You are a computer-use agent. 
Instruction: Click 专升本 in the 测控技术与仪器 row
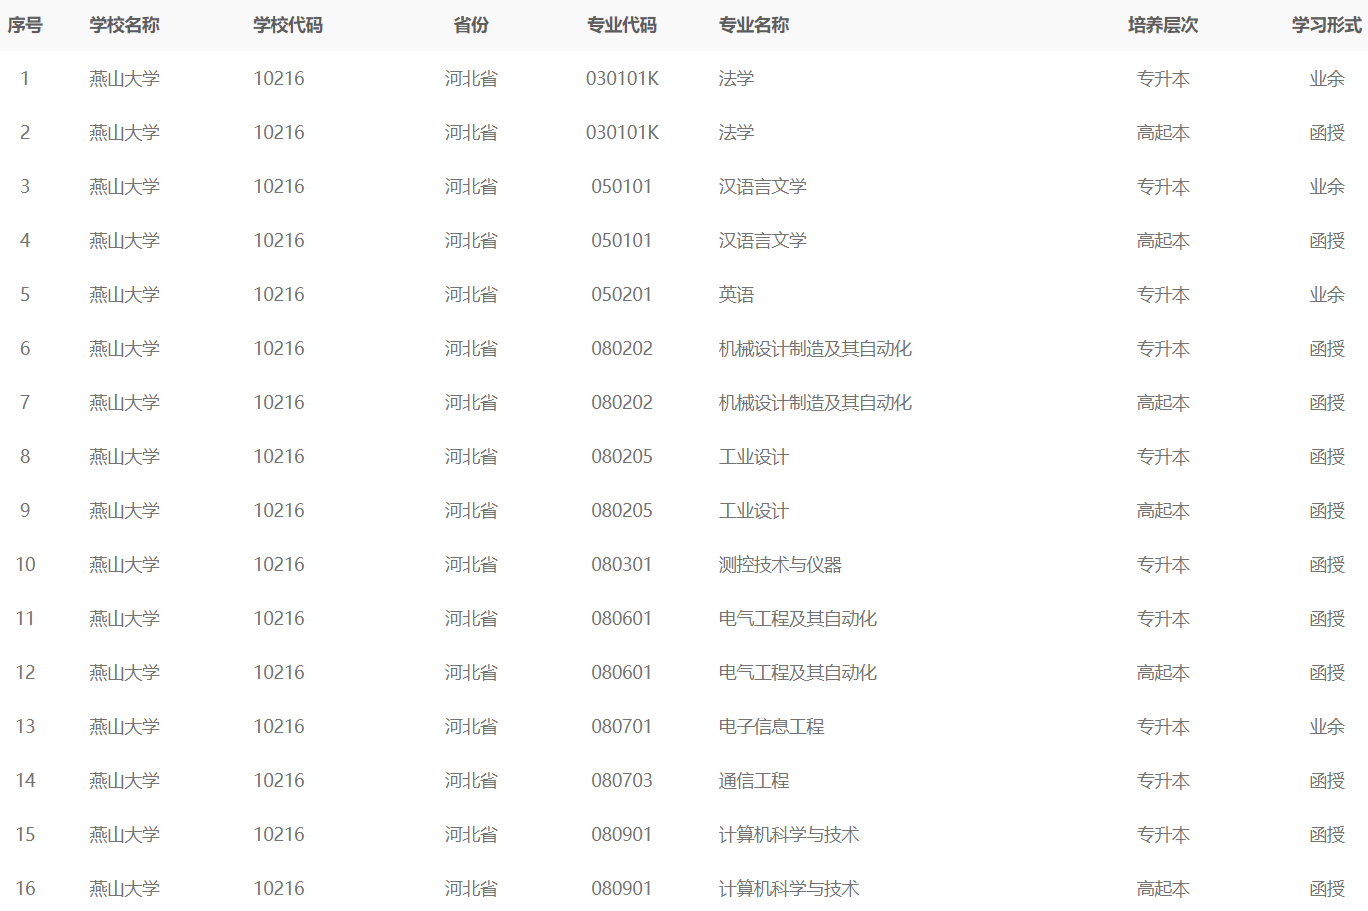coord(1163,565)
